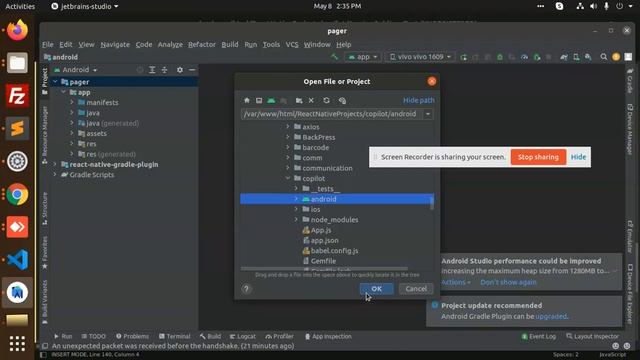Open the Terminal tool window tab
640x360 pixels.
174,336
